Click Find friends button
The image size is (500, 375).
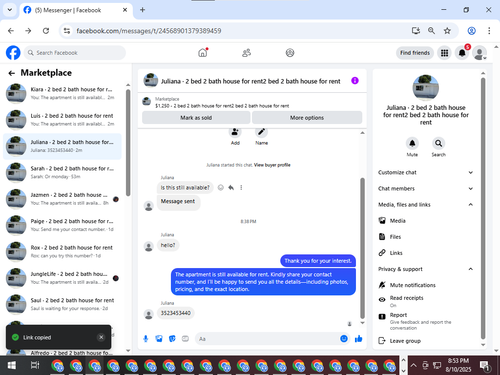tap(415, 53)
